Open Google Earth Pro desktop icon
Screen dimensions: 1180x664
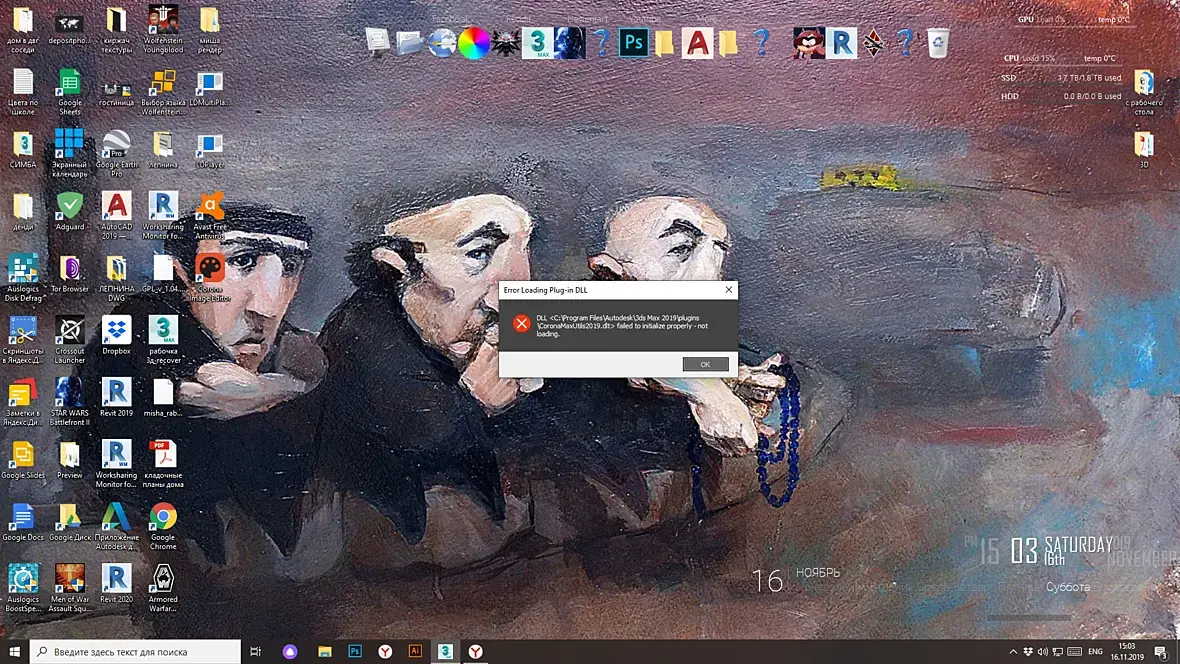[117, 154]
